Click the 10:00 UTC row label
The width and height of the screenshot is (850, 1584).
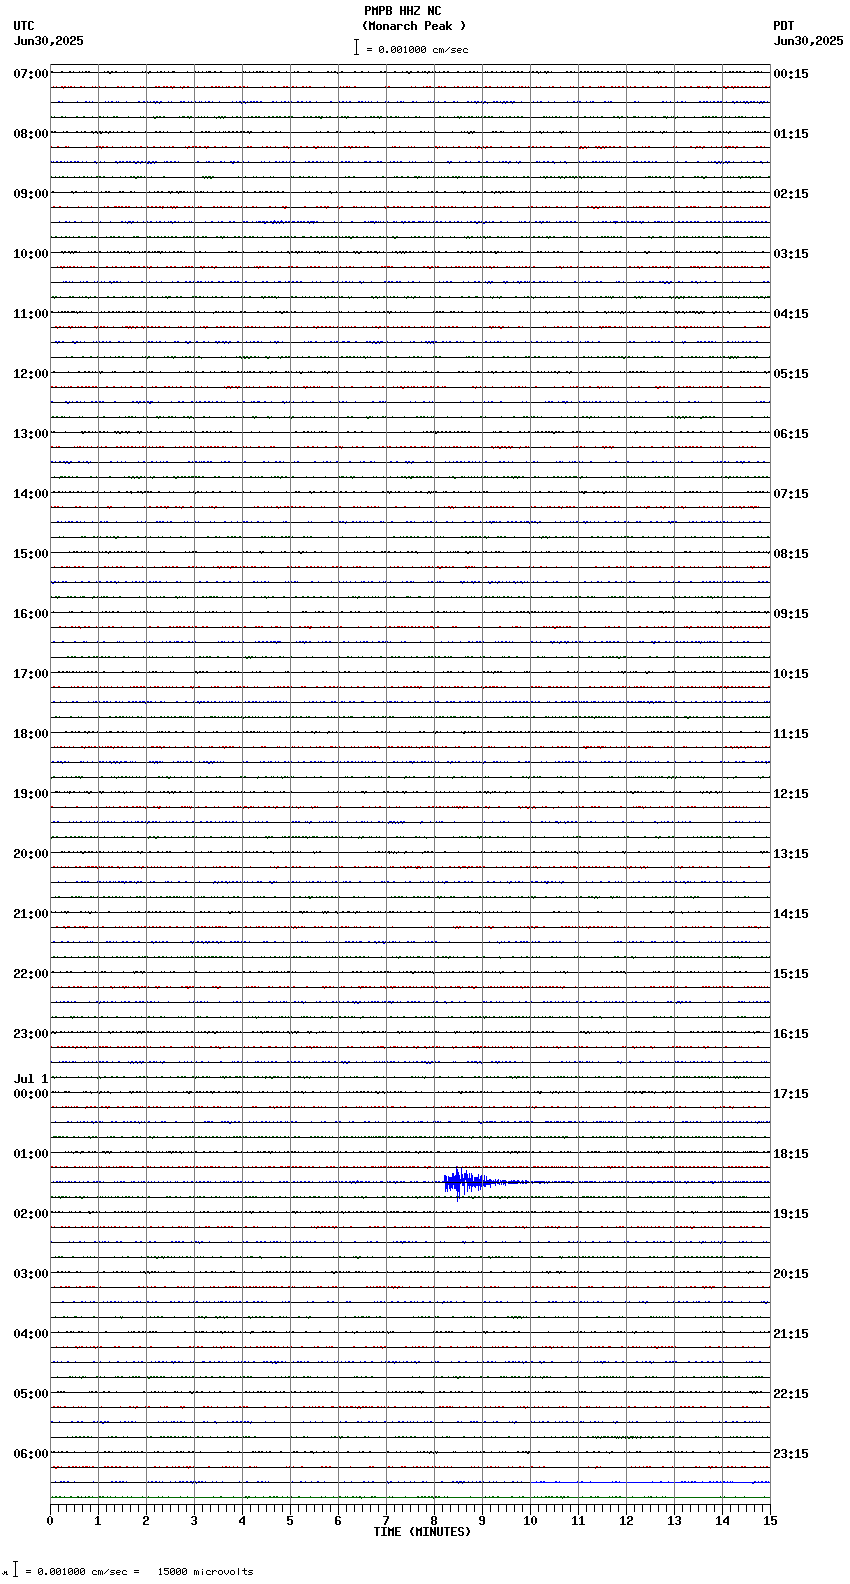[31, 254]
